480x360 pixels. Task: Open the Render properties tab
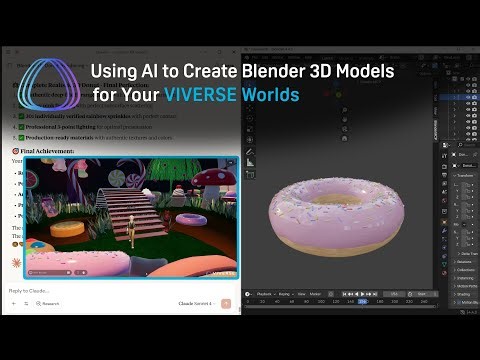point(444,167)
